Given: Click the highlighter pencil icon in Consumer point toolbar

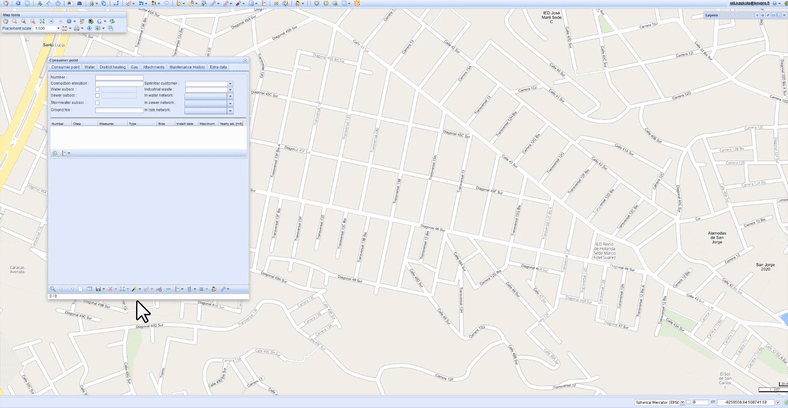Looking at the screenshot, I should (134, 289).
